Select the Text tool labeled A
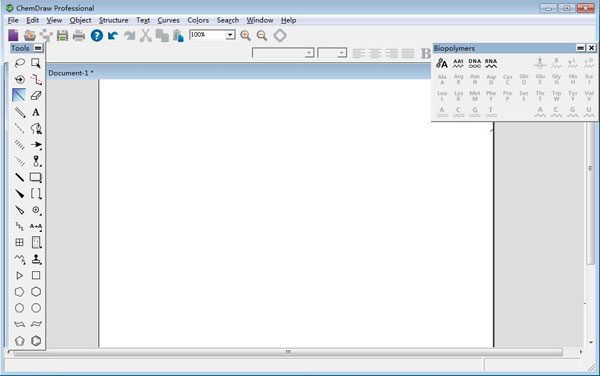600x376 pixels. tap(36, 112)
